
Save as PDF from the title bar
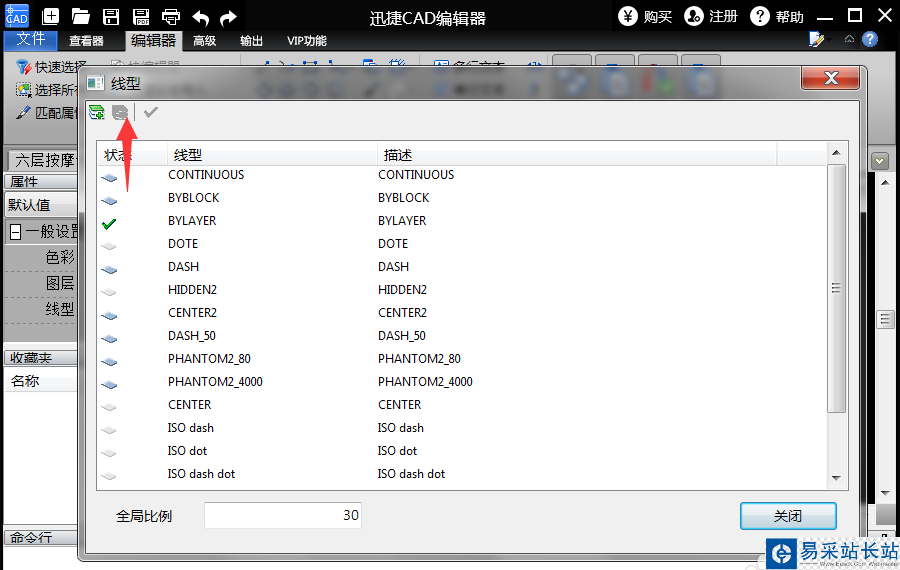click(x=141, y=17)
